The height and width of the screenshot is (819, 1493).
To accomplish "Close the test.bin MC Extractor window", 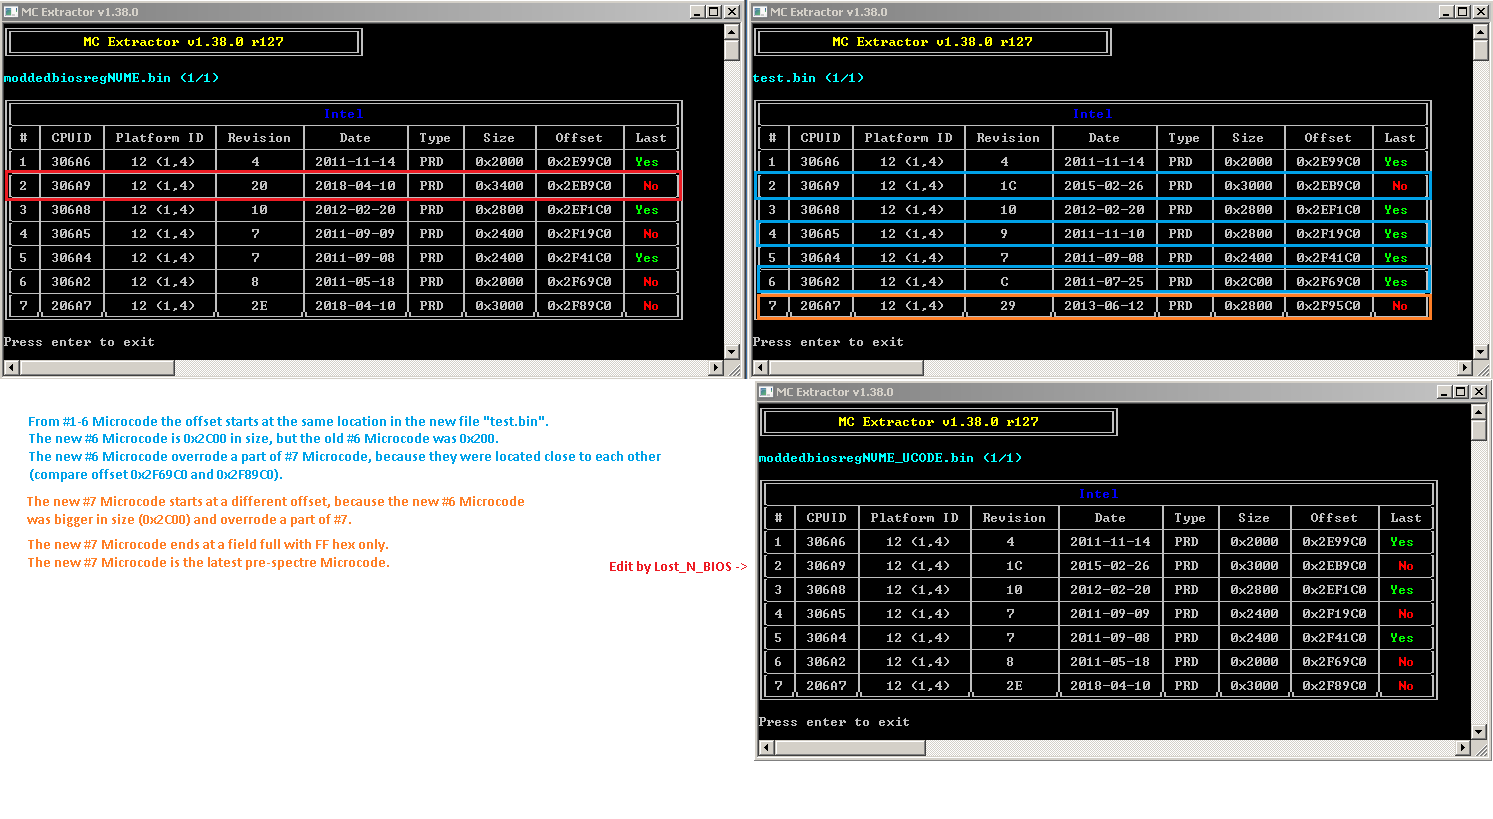I will point(1480,12).
